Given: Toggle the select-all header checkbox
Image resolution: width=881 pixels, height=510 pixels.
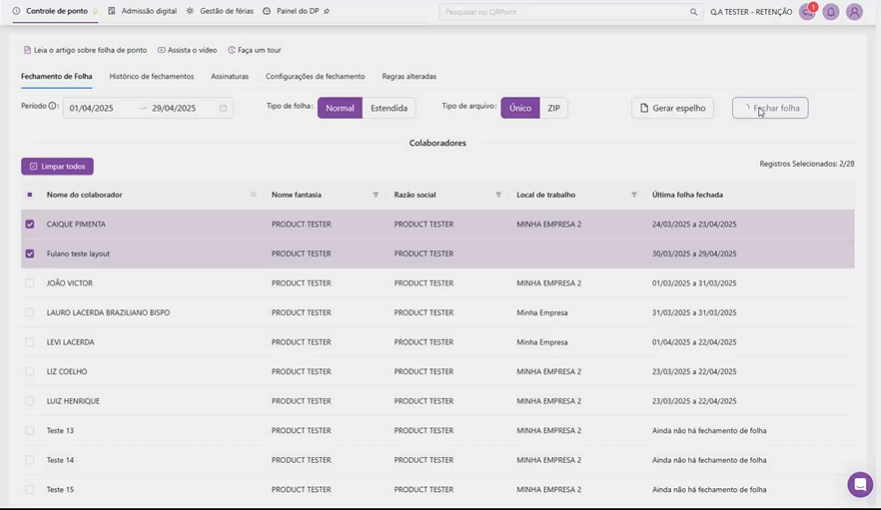Looking at the screenshot, I should coord(30,195).
